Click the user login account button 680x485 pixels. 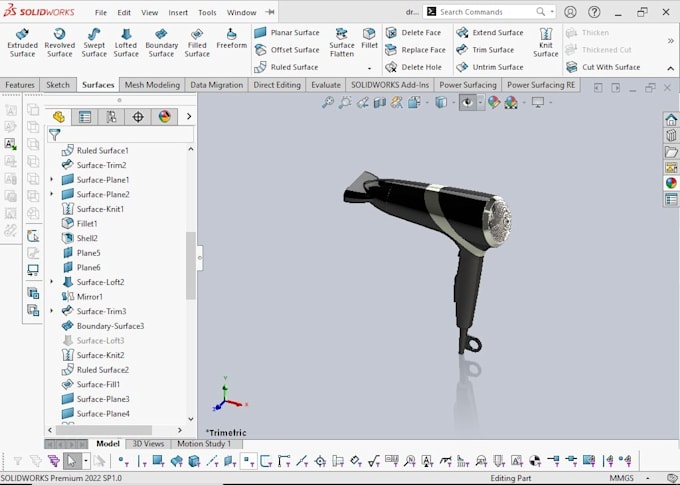[570, 12]
